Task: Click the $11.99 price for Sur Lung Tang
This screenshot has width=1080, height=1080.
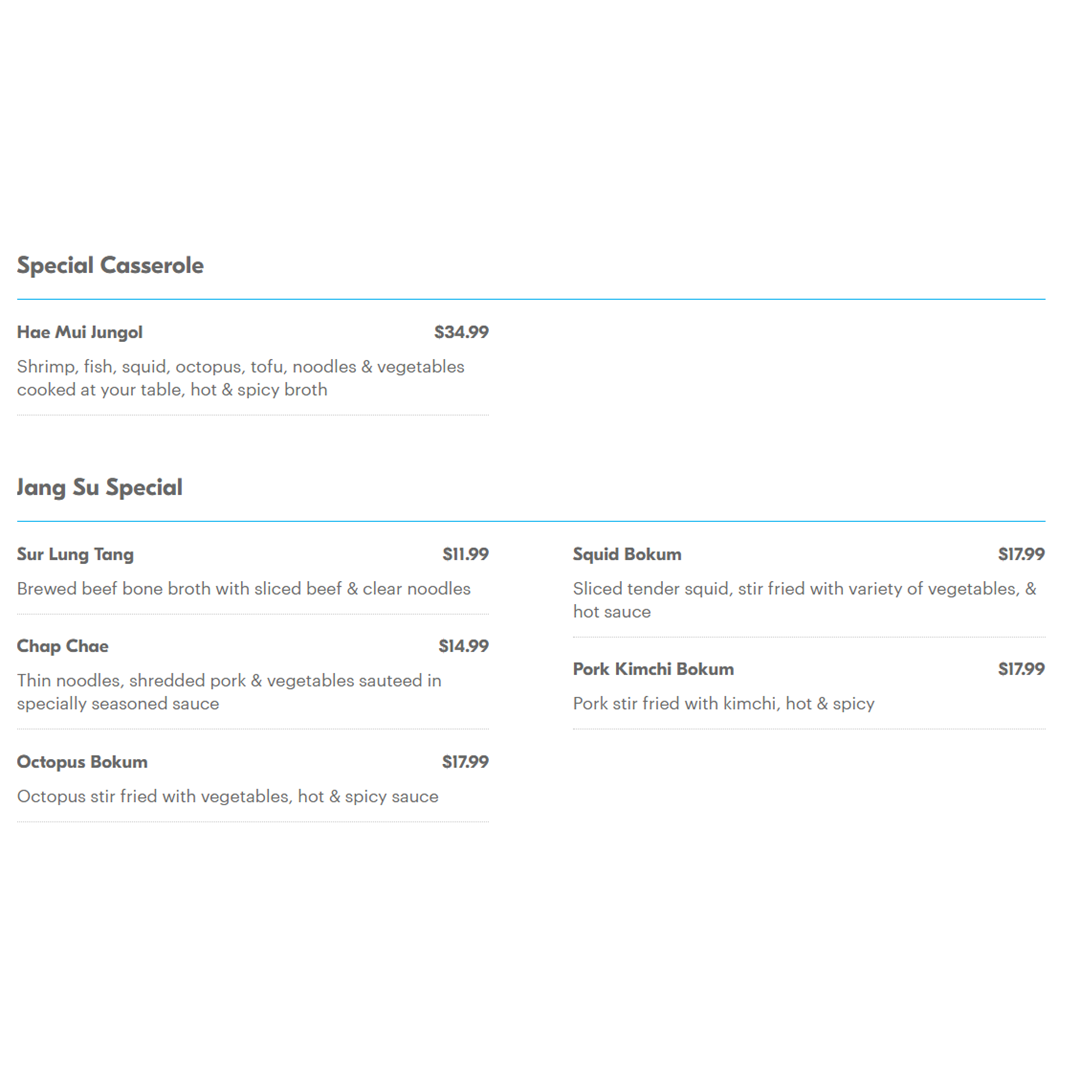Action: click(465, 554)
